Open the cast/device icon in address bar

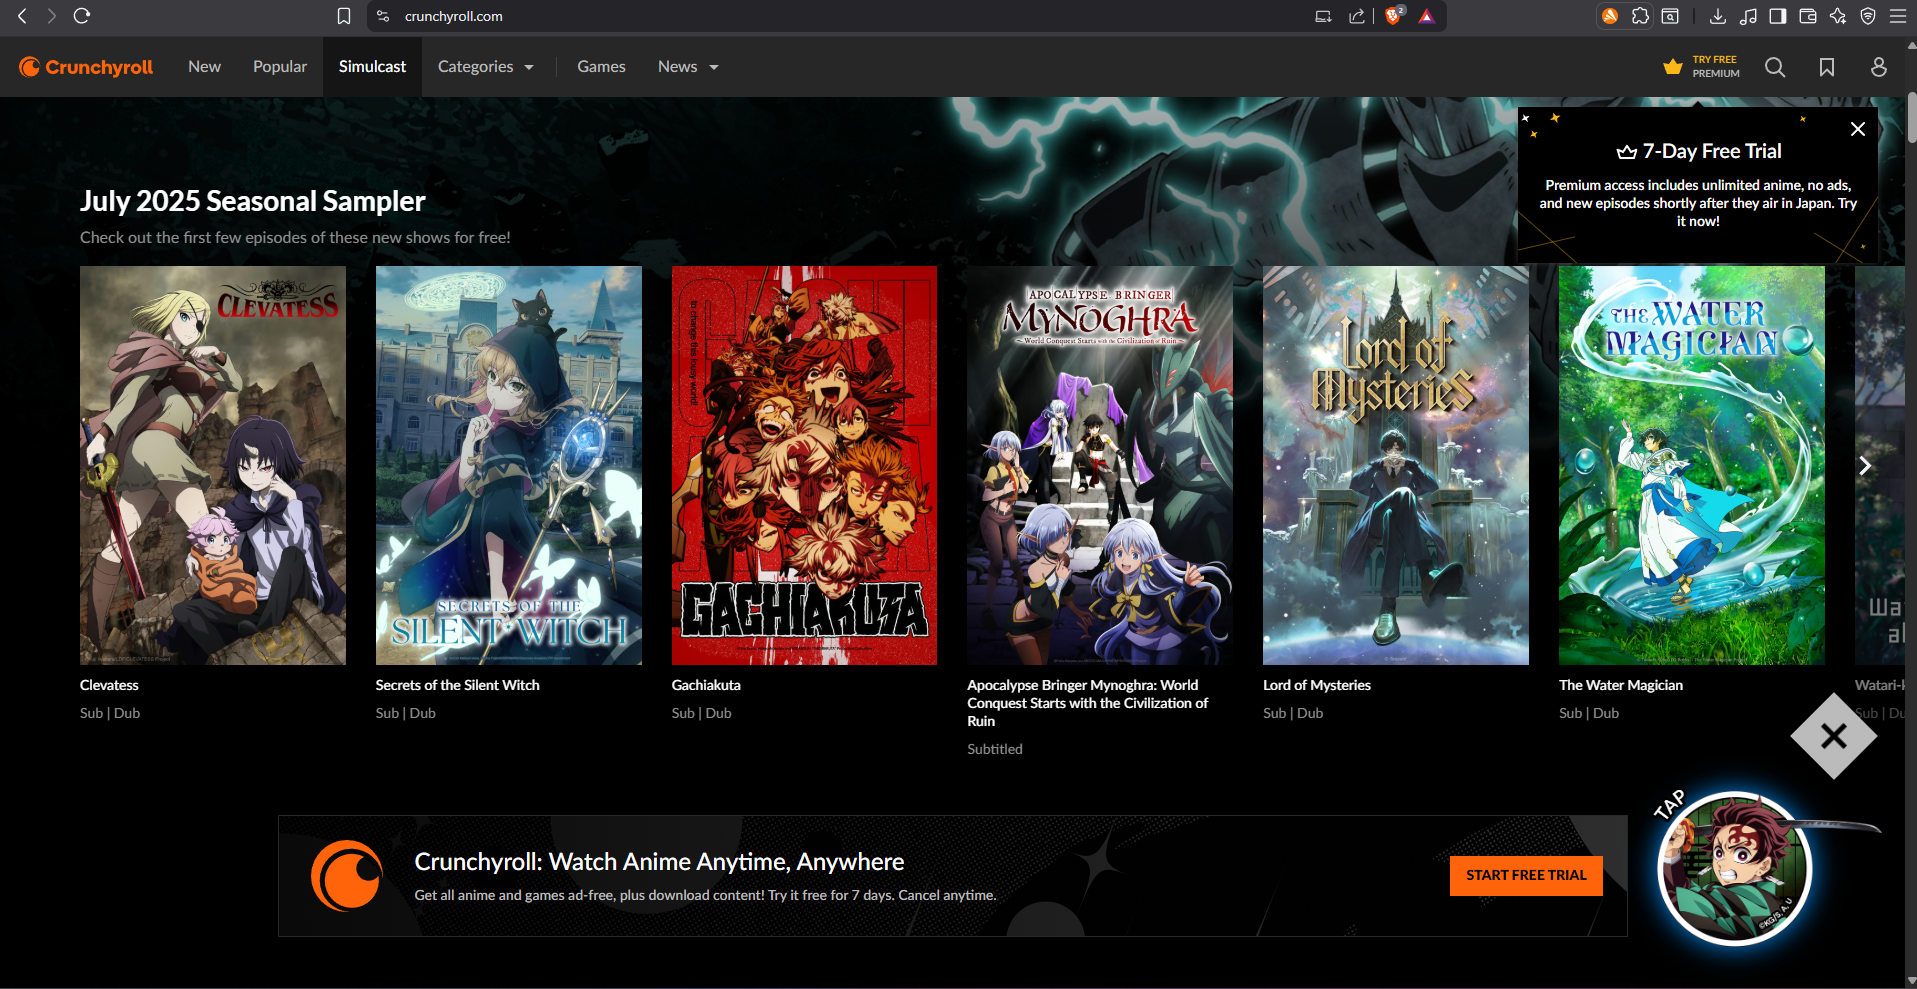(x=1323, y=16)
